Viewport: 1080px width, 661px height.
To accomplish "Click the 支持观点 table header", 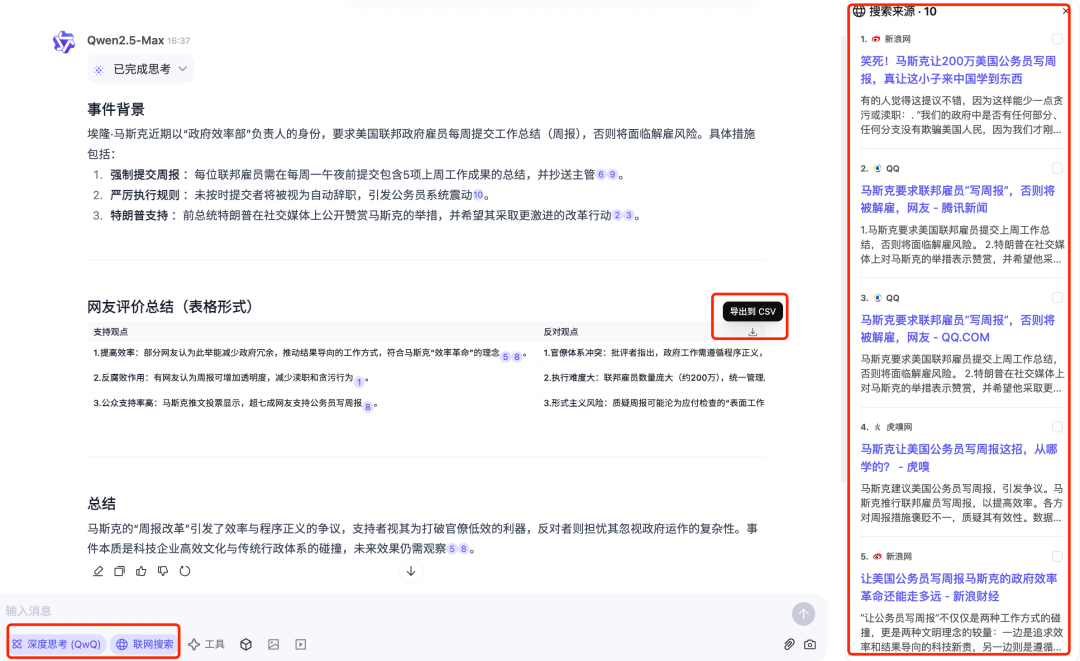I will pyautogui.click(x=111, y=332).
